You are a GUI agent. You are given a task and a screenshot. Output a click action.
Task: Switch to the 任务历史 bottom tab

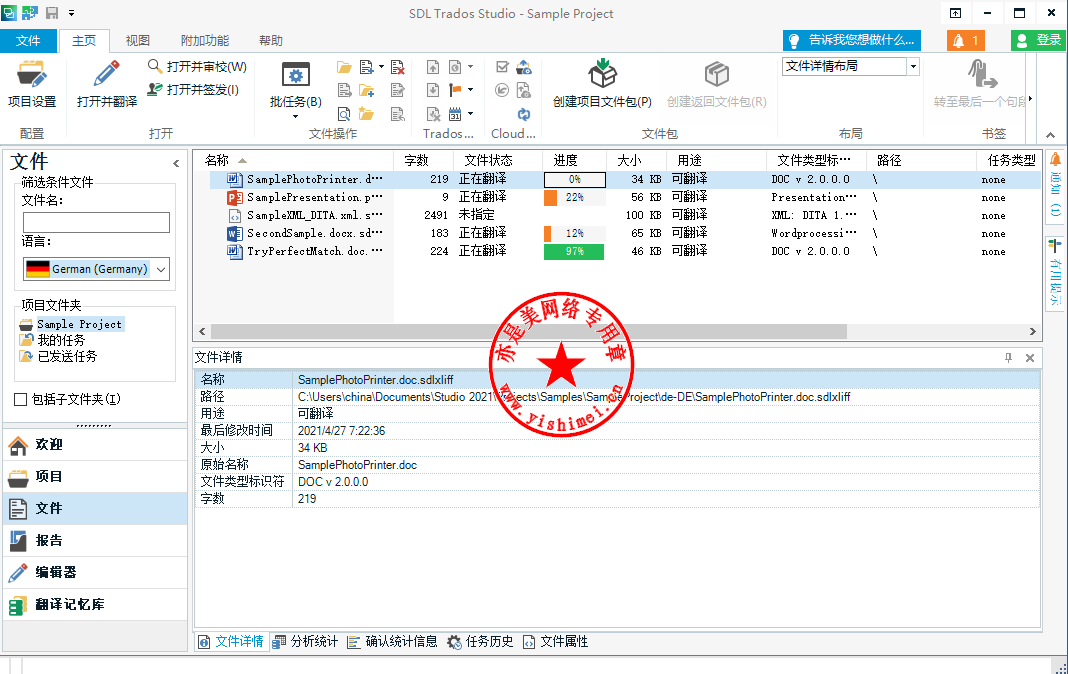480,642
